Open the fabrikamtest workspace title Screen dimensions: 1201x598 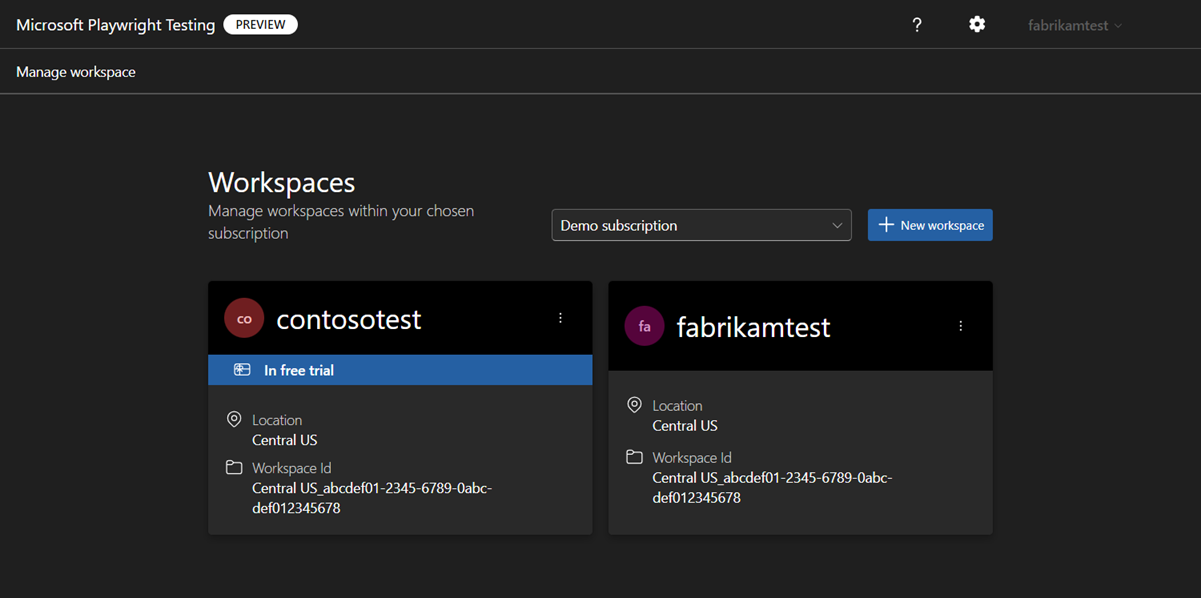click(x=753, y=327)
